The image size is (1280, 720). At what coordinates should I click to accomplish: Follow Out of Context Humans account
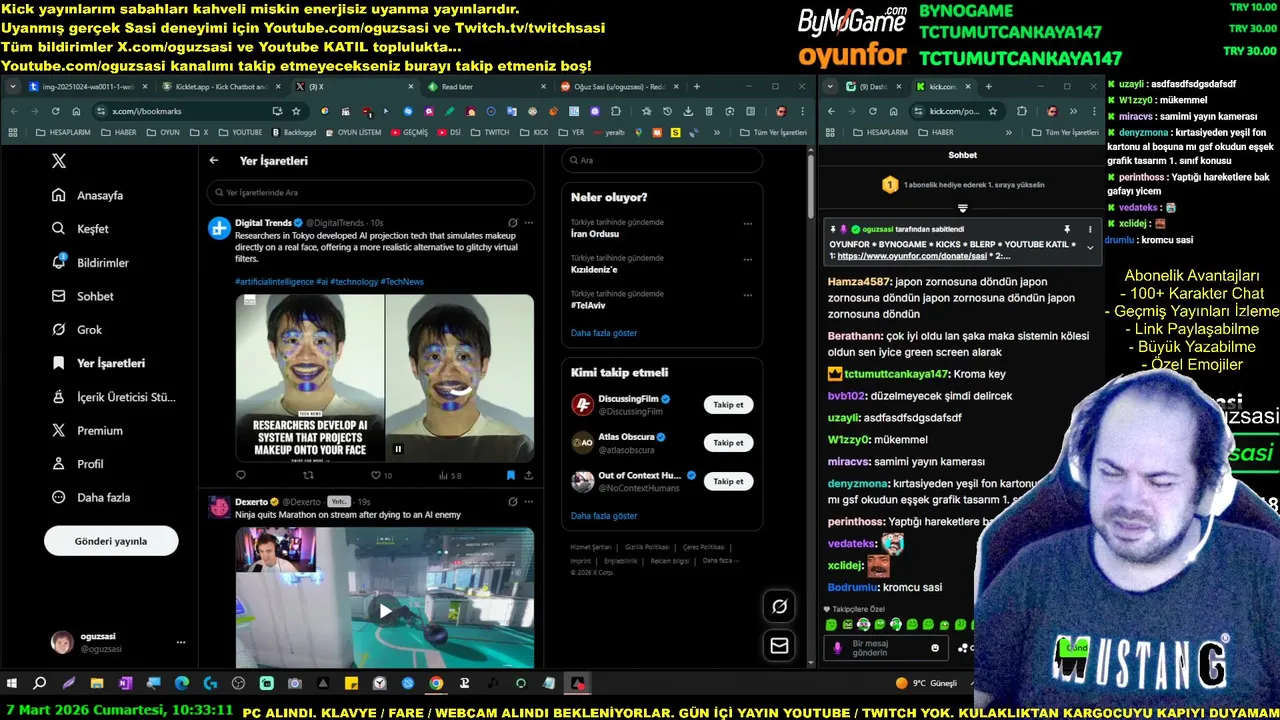[729, 481]
